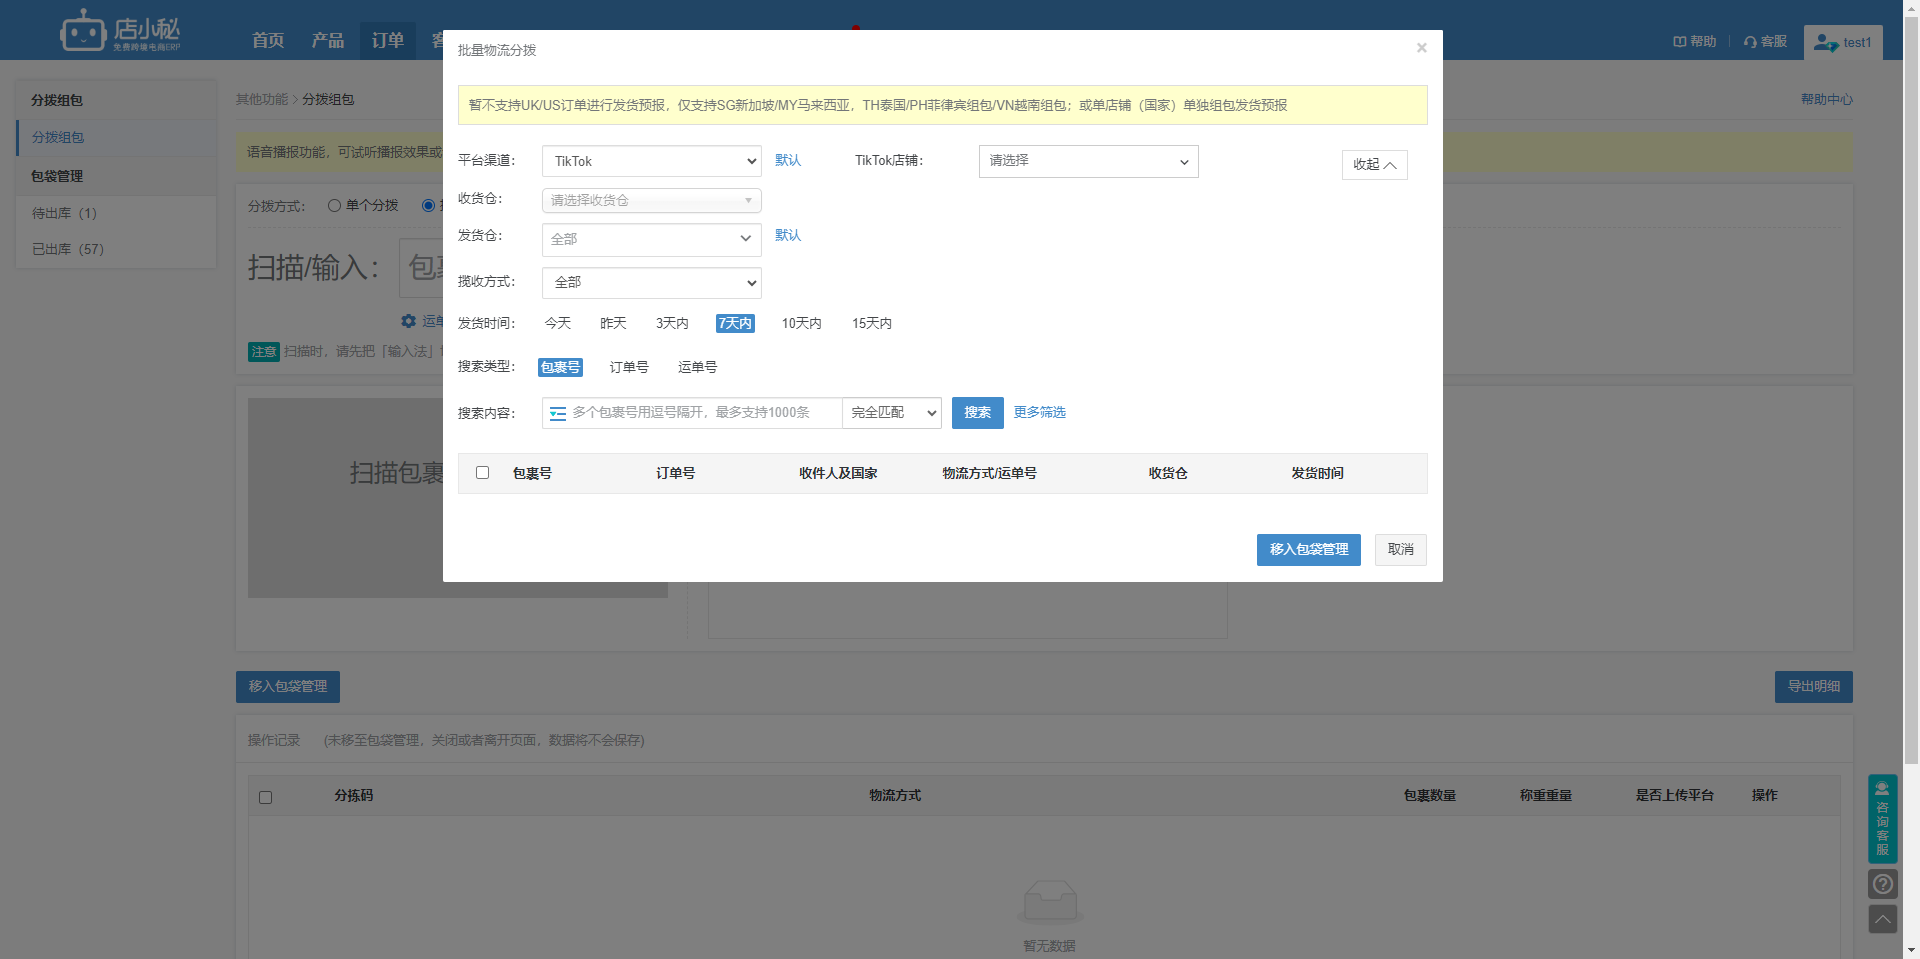The width and height of the screenshot is (1920, 959).
Task: Close the 批量物流分拨 dialog with X
Action: [1421, 48]
